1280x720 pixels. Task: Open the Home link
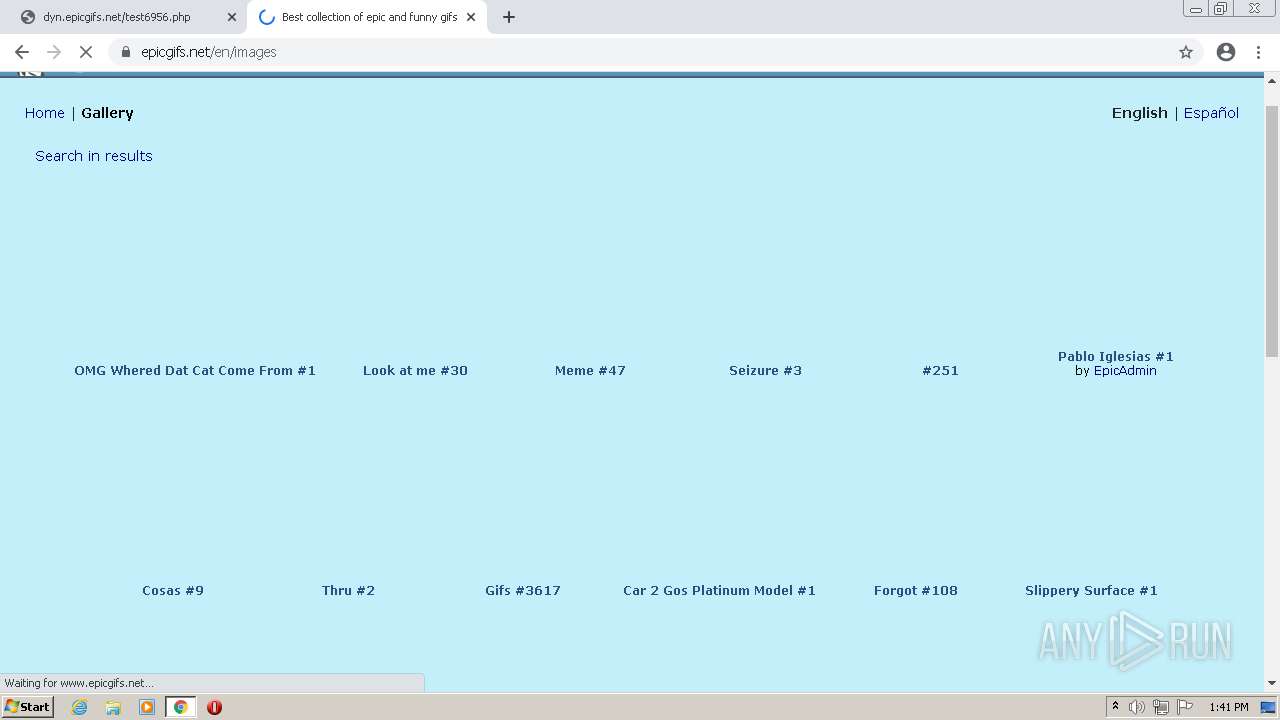coord(45,113)
